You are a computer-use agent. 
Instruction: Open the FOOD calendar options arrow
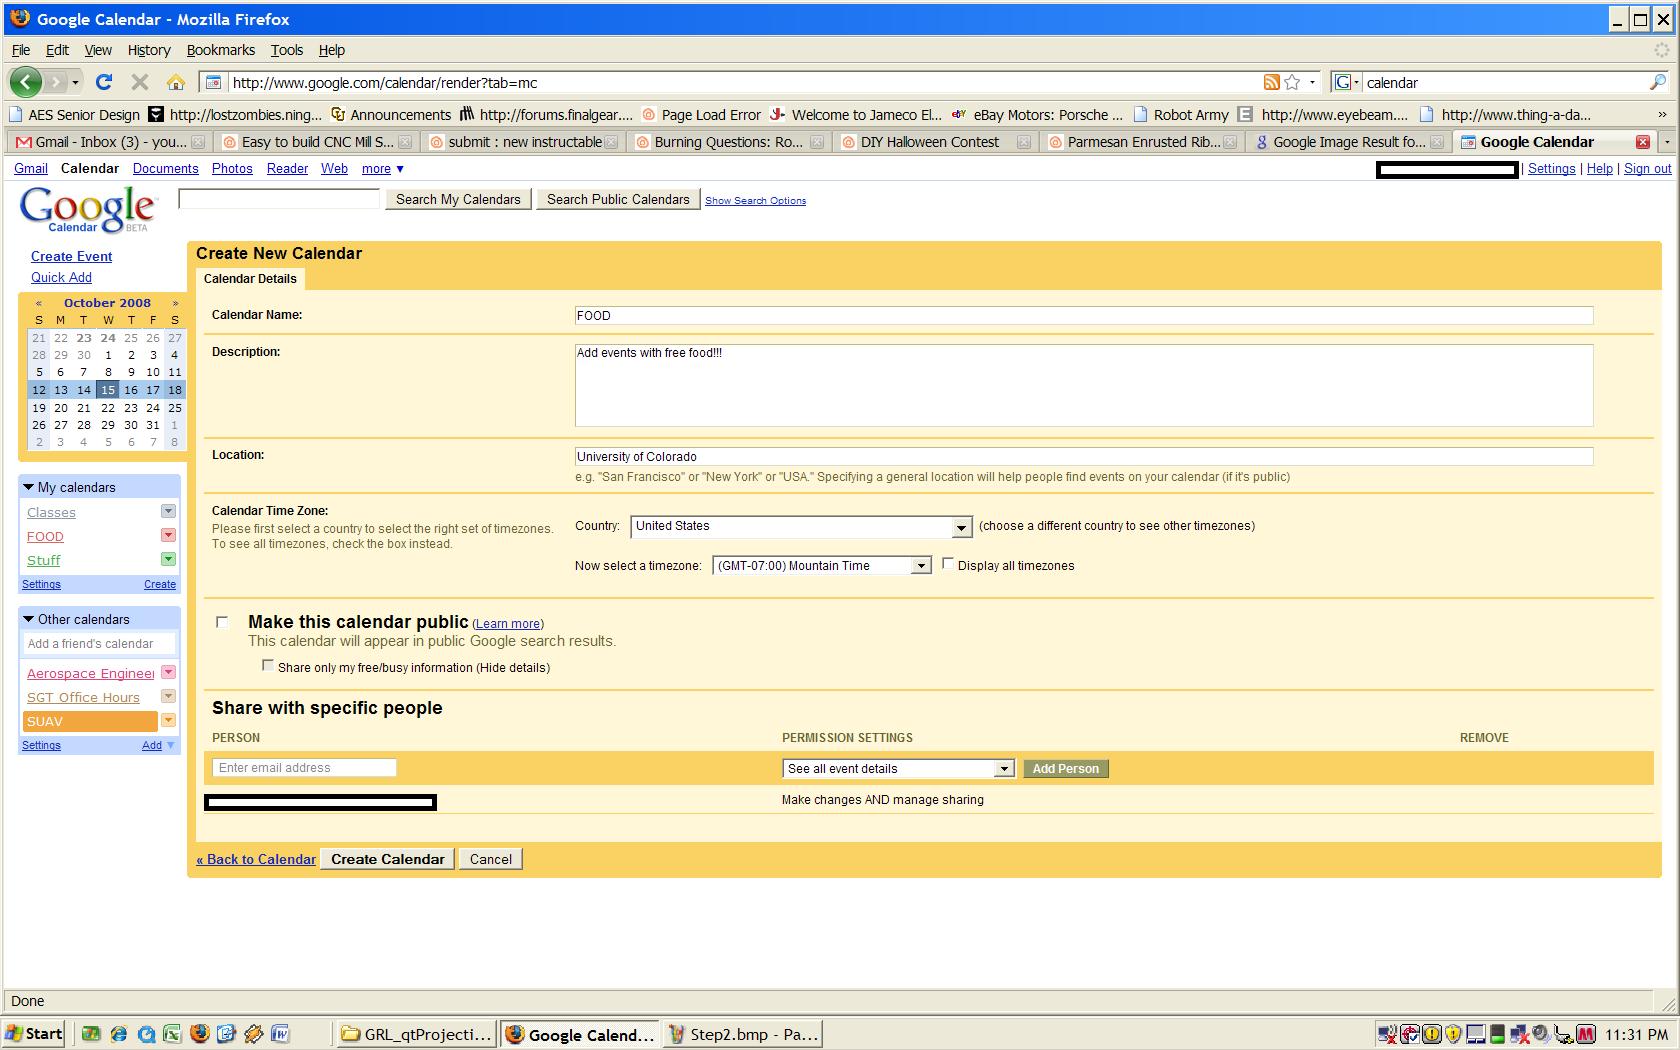[168, 535]
